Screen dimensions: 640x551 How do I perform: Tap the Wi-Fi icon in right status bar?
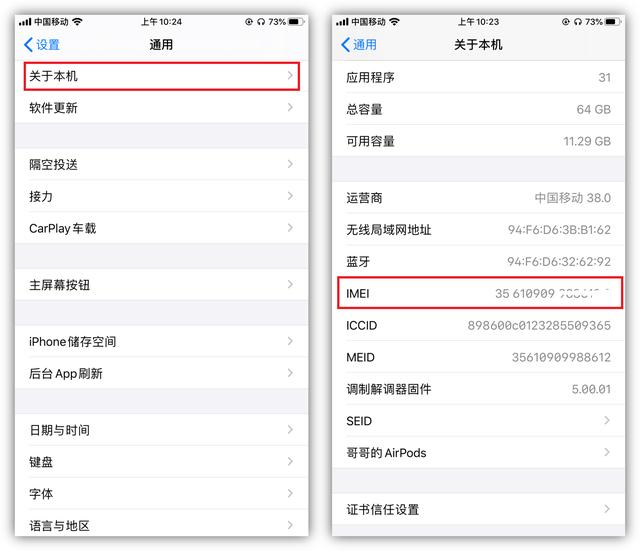pos(394,22)
